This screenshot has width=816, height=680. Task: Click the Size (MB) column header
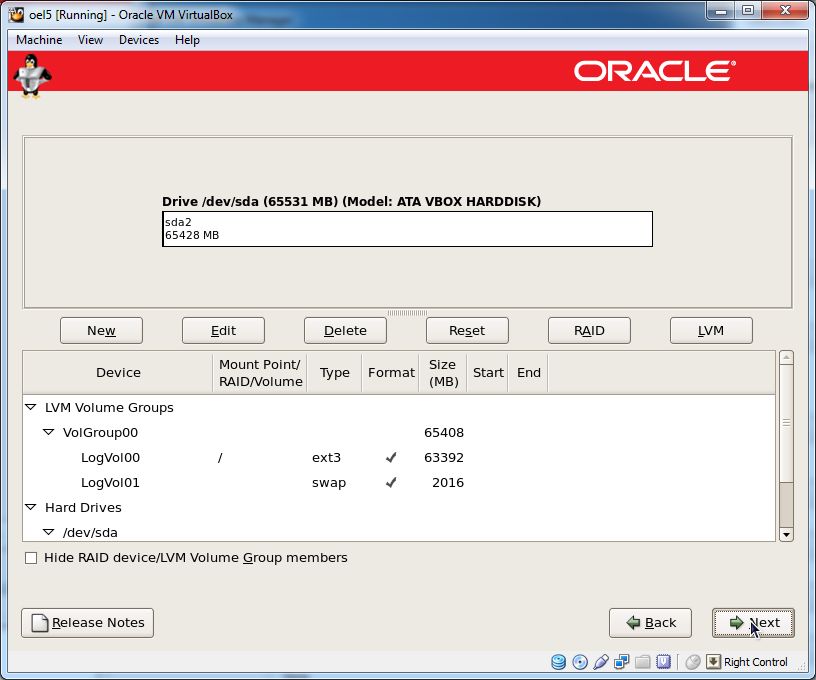443,373
